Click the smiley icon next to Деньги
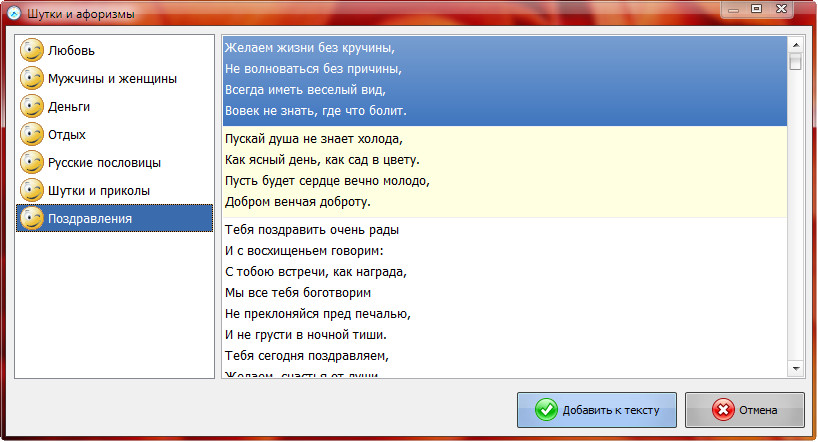 (33, 106)
